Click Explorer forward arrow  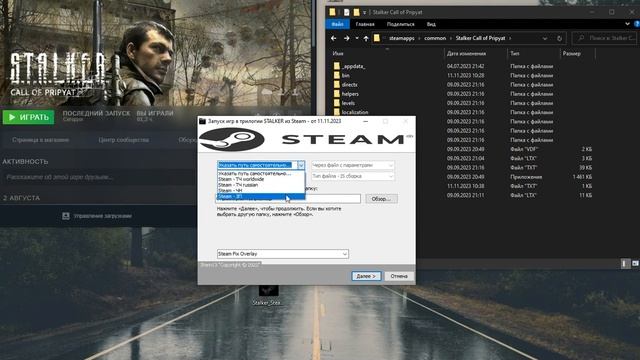pyautogui.click(x=347, y=38)
